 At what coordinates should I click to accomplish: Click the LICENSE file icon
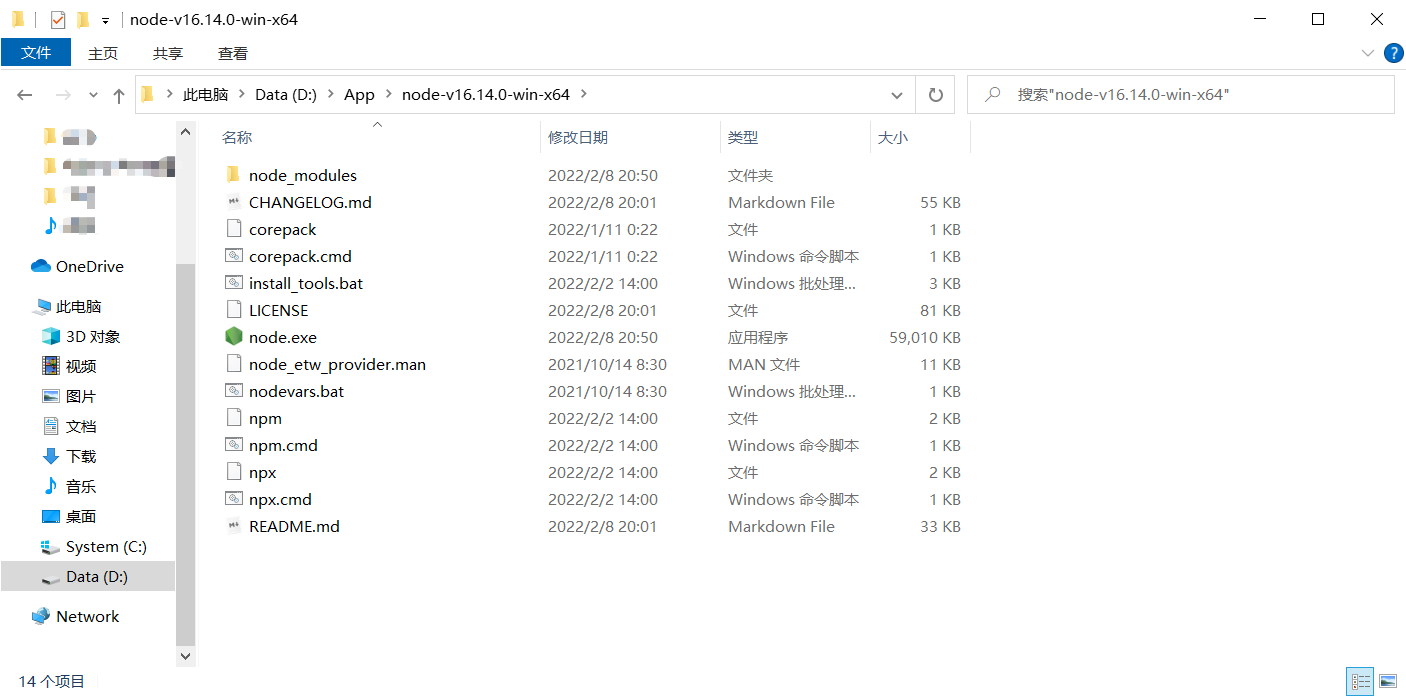[x=233, y=310]
